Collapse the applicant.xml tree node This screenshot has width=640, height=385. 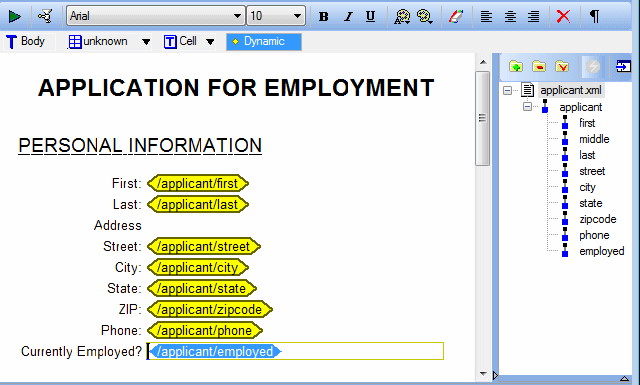click(507, 90)
